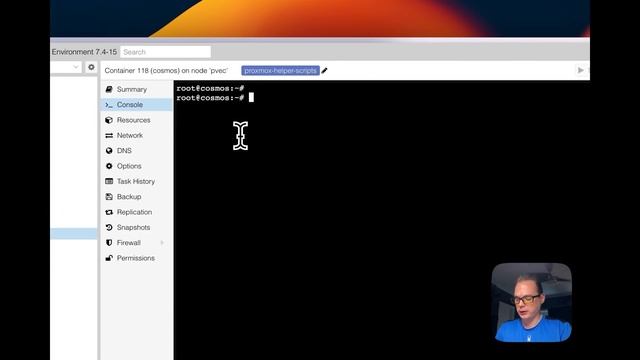640x360 pixels.
Task: Click the Replication arrows icon
Action: (109, 212)
